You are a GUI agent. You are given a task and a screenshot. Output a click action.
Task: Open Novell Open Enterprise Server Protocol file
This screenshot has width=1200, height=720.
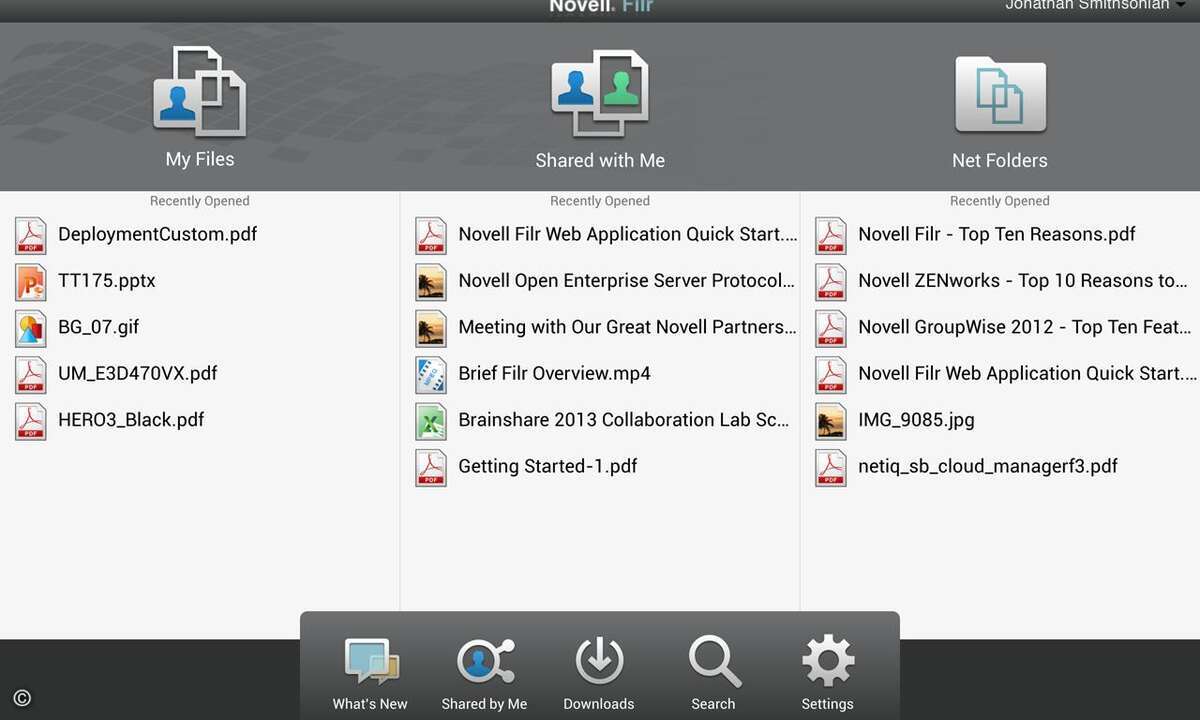coord(627,281)
